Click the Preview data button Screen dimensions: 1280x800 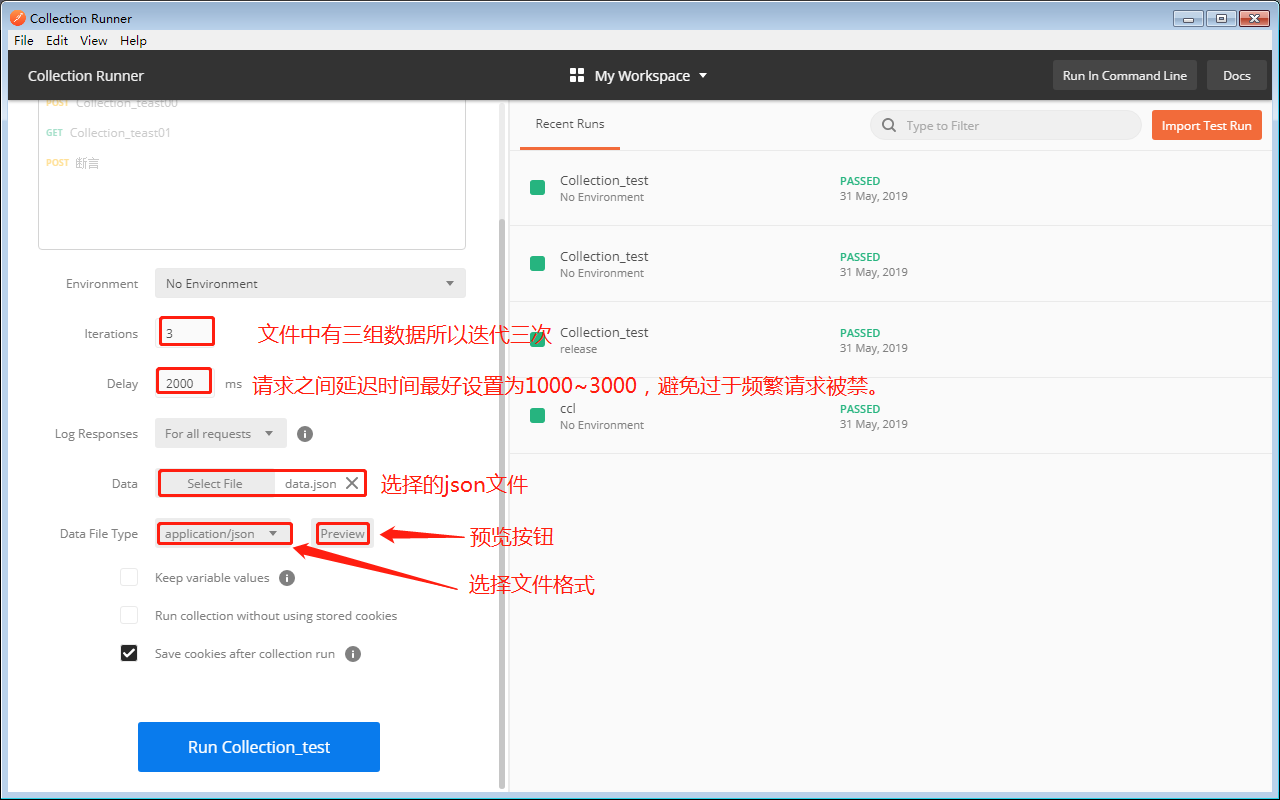pos(343,534)
